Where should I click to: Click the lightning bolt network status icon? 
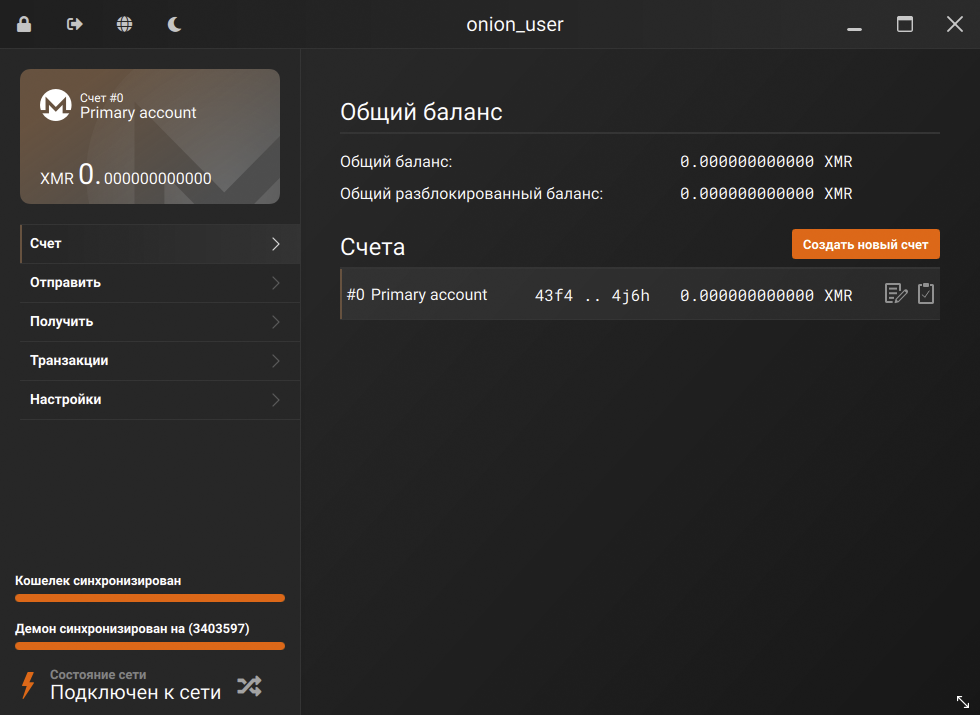click(x=28, y=685)
